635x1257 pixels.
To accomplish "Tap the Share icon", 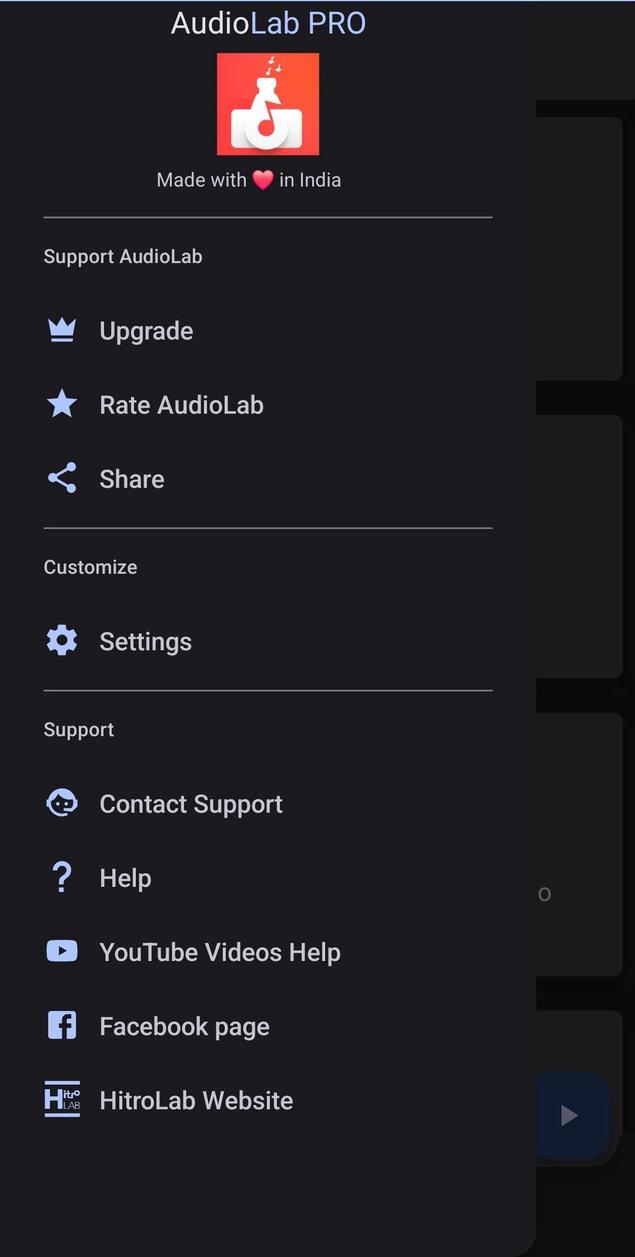I will tap(61, 478).
